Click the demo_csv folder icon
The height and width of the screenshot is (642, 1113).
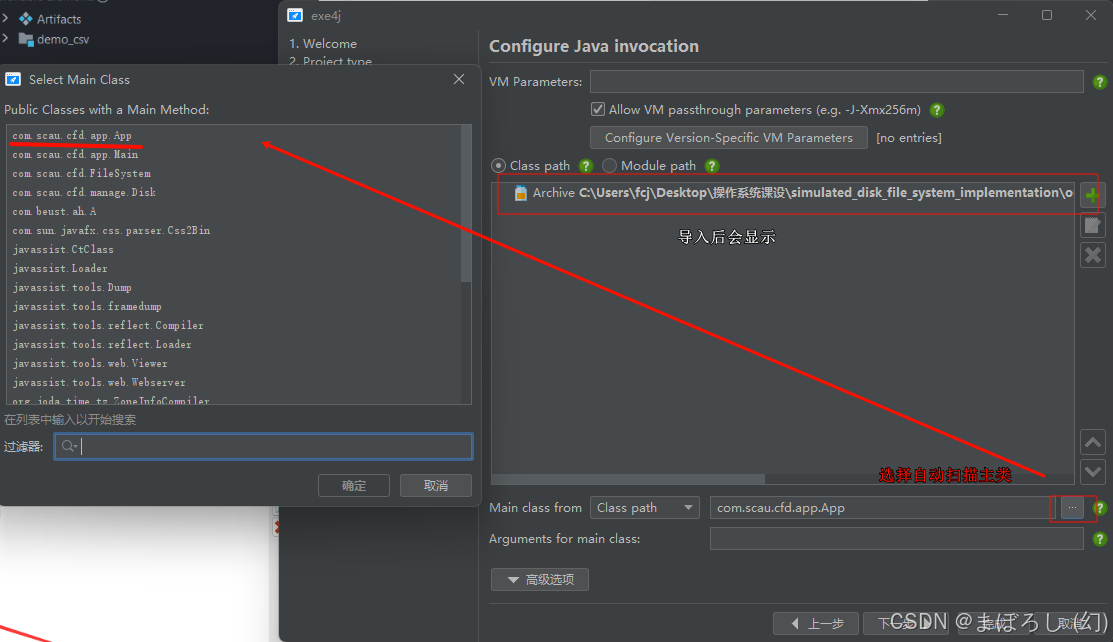(26, 40)
